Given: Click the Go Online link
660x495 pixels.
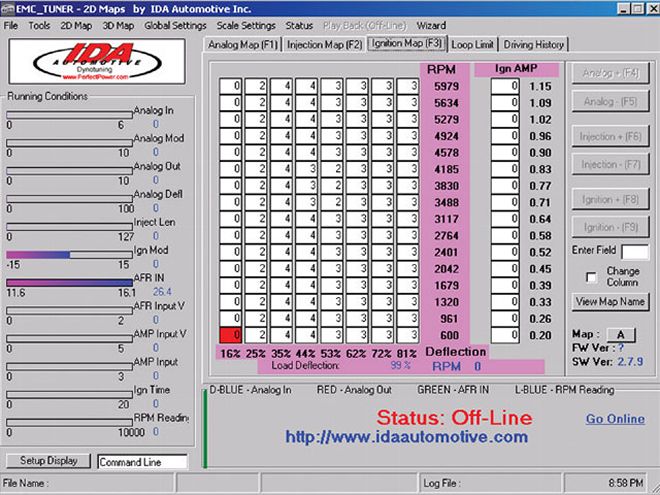Looking at the screenshot, I should click(615, 419).
